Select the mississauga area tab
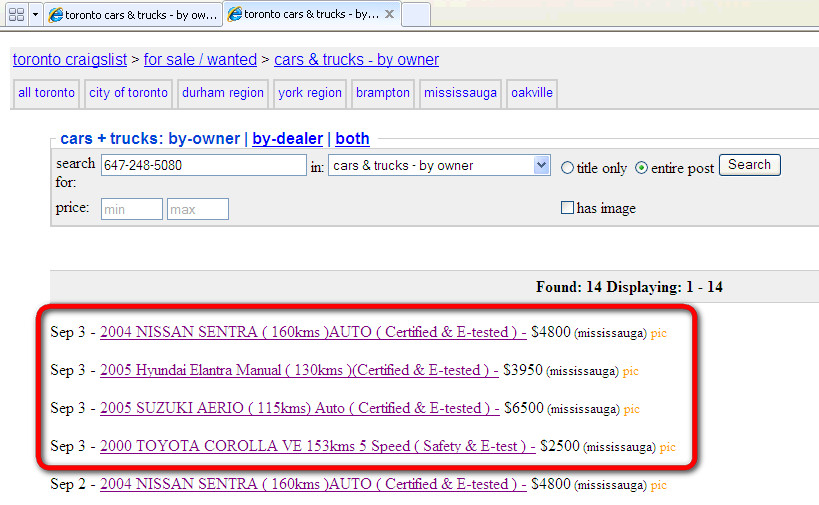 460,93
